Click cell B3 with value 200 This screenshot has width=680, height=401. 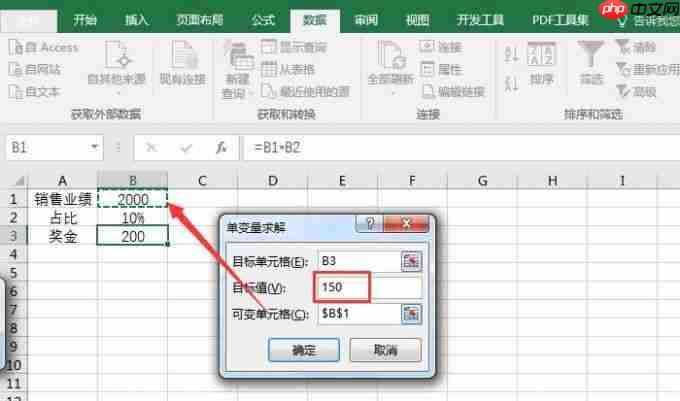(x=133, y=236)
